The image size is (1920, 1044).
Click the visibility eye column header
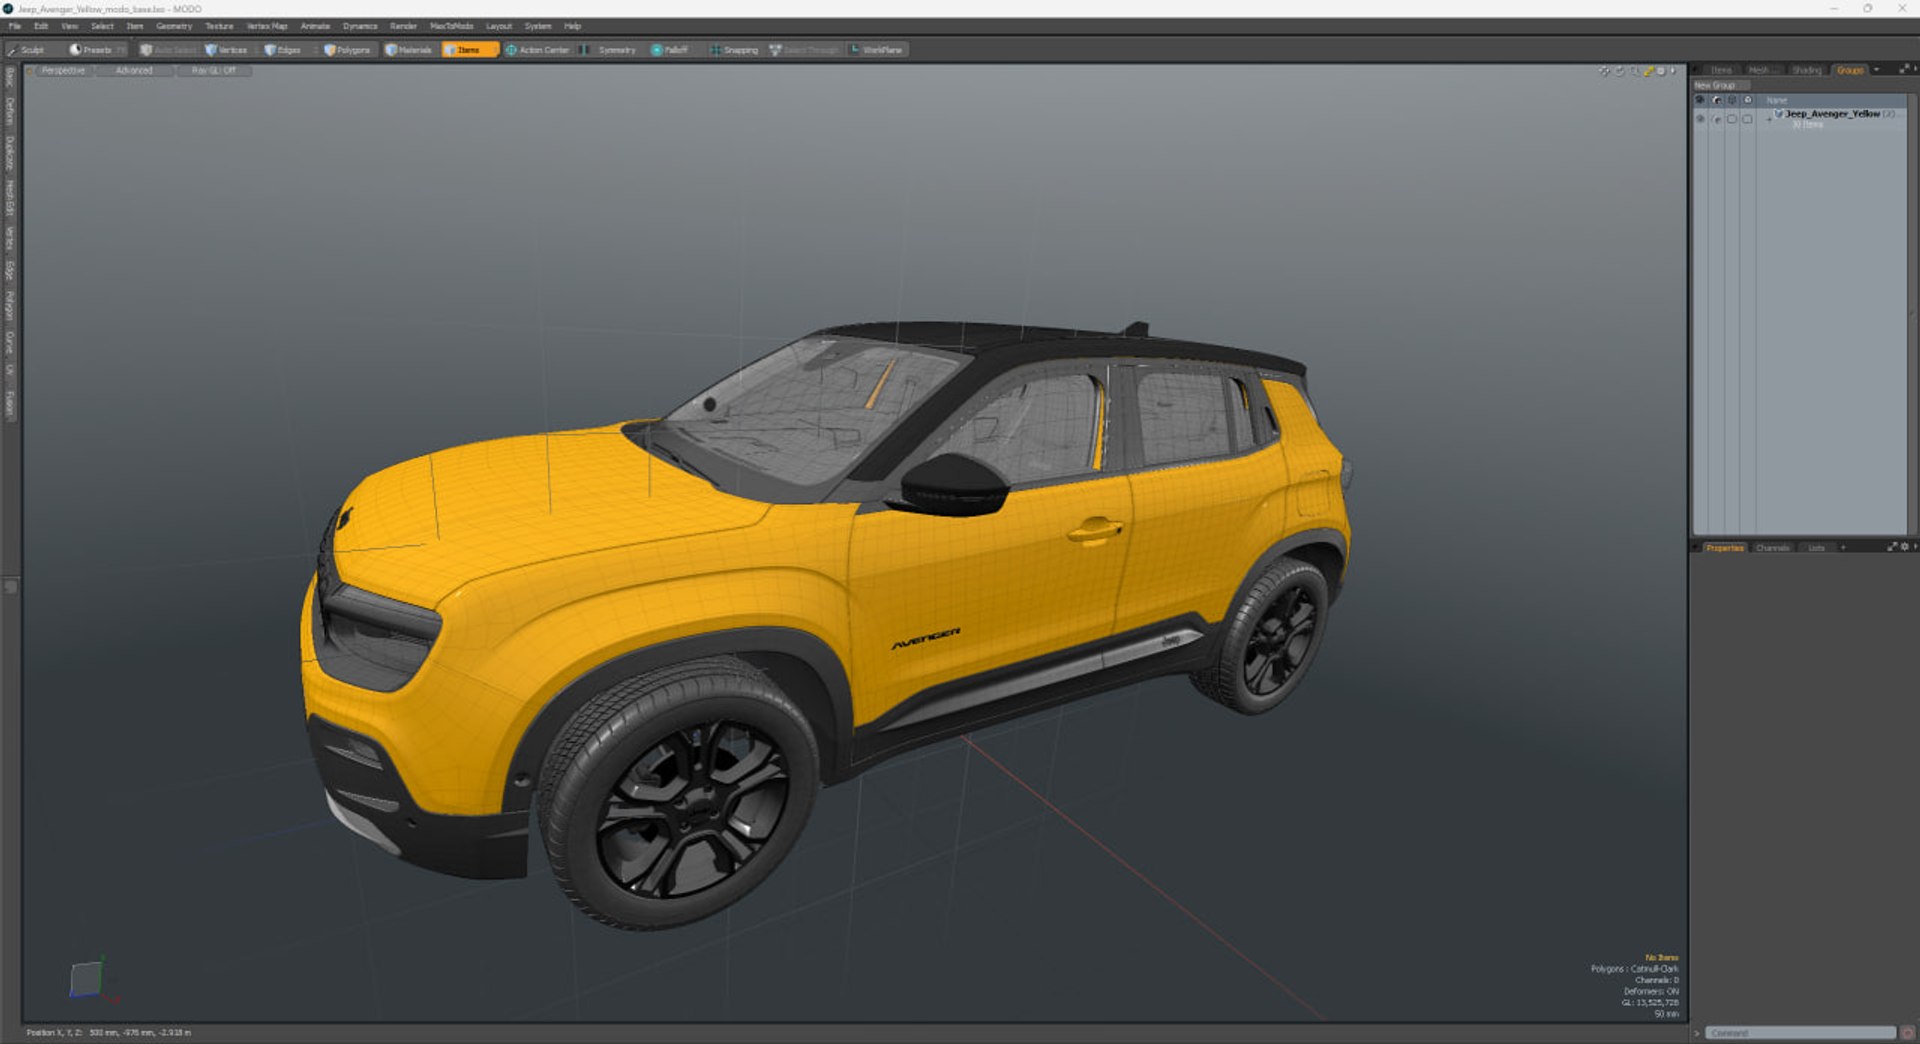point(1700,100)
